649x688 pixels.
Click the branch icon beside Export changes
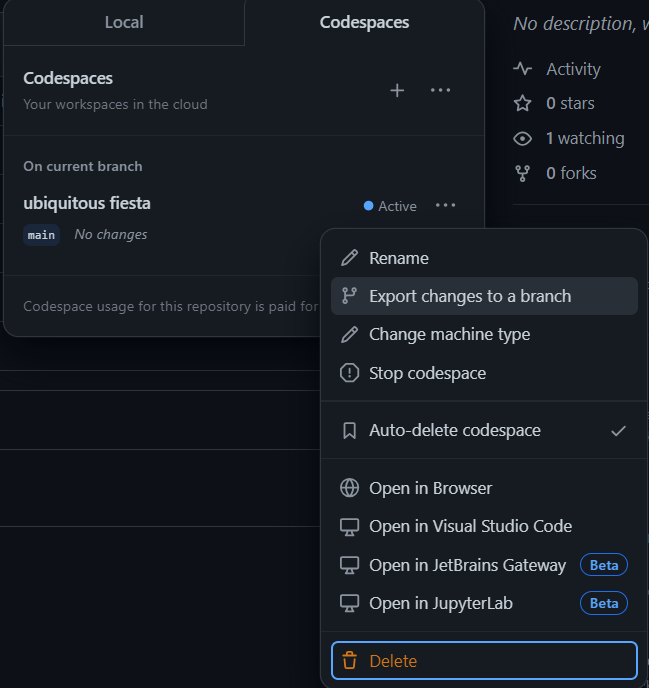[x=349, y=296]
